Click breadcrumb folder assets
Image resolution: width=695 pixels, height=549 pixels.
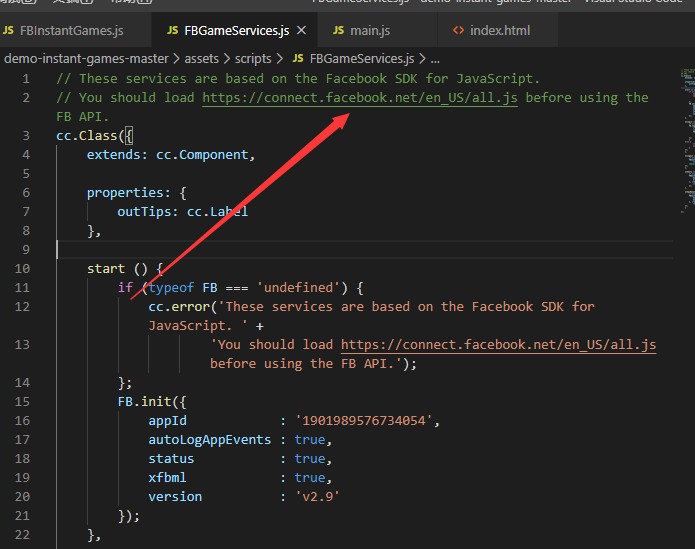point(202,58)
